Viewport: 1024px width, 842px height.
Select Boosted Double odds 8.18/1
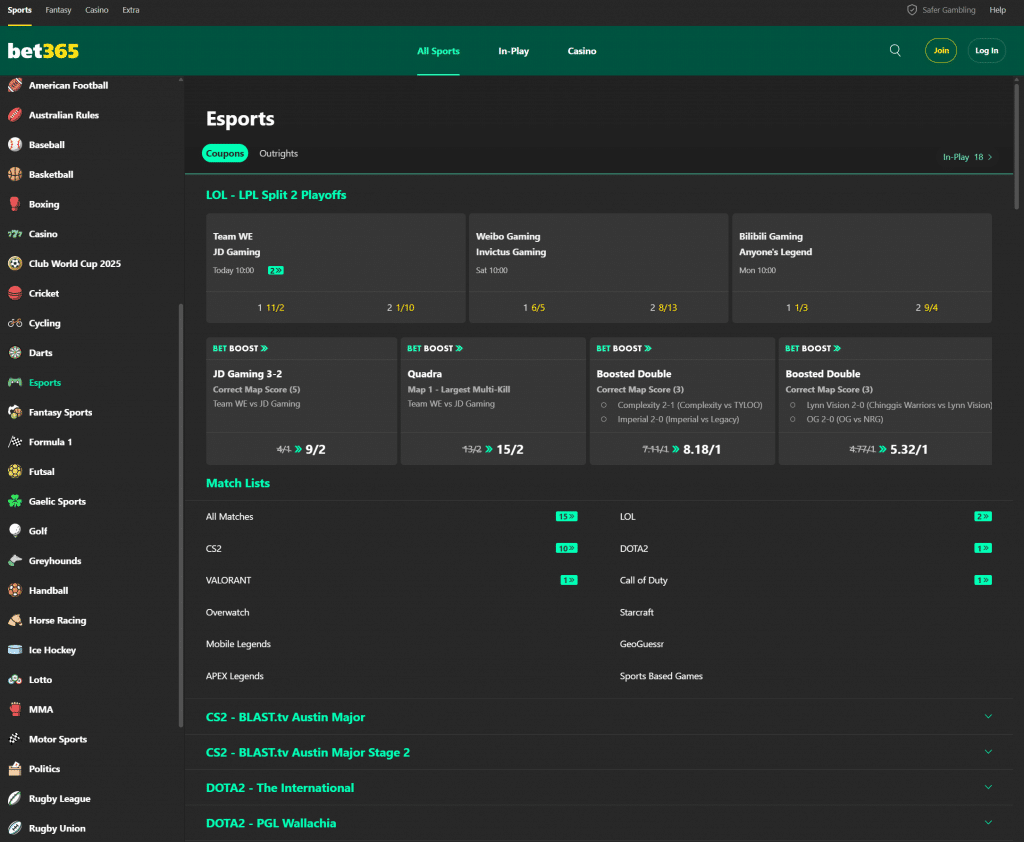(x=682, y=449)
